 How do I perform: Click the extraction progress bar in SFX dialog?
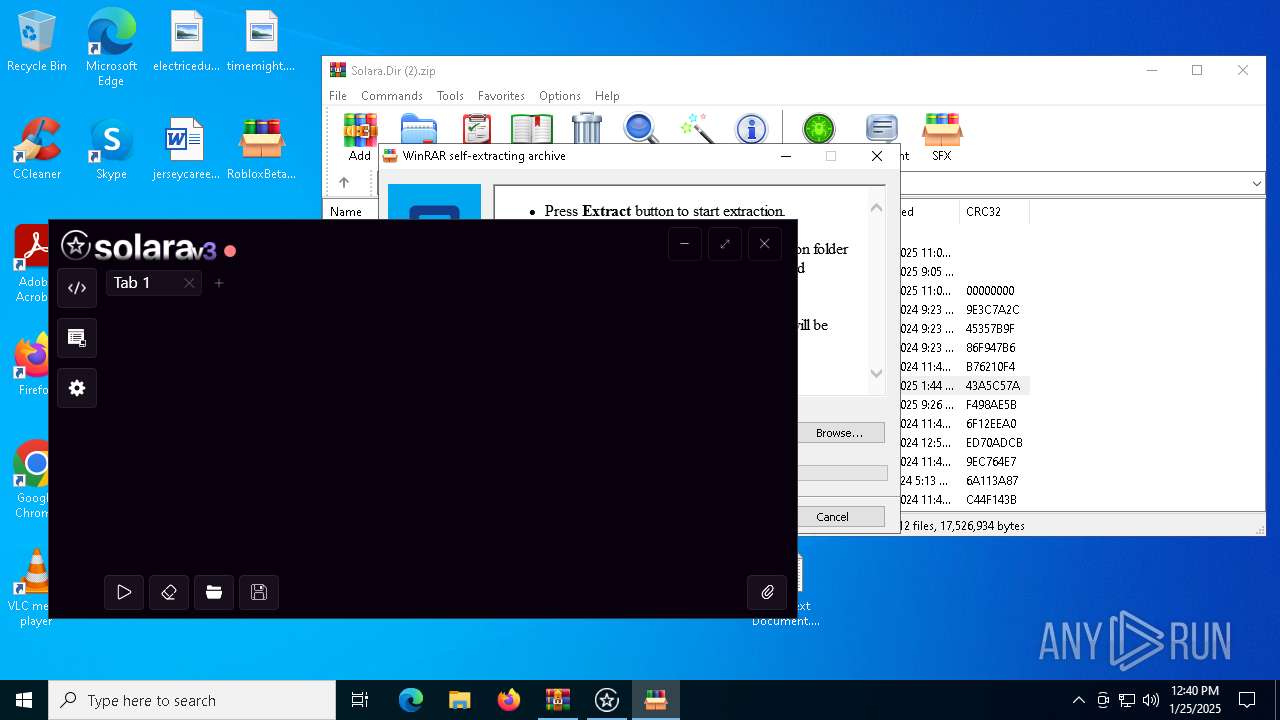[x=842, y=473]
